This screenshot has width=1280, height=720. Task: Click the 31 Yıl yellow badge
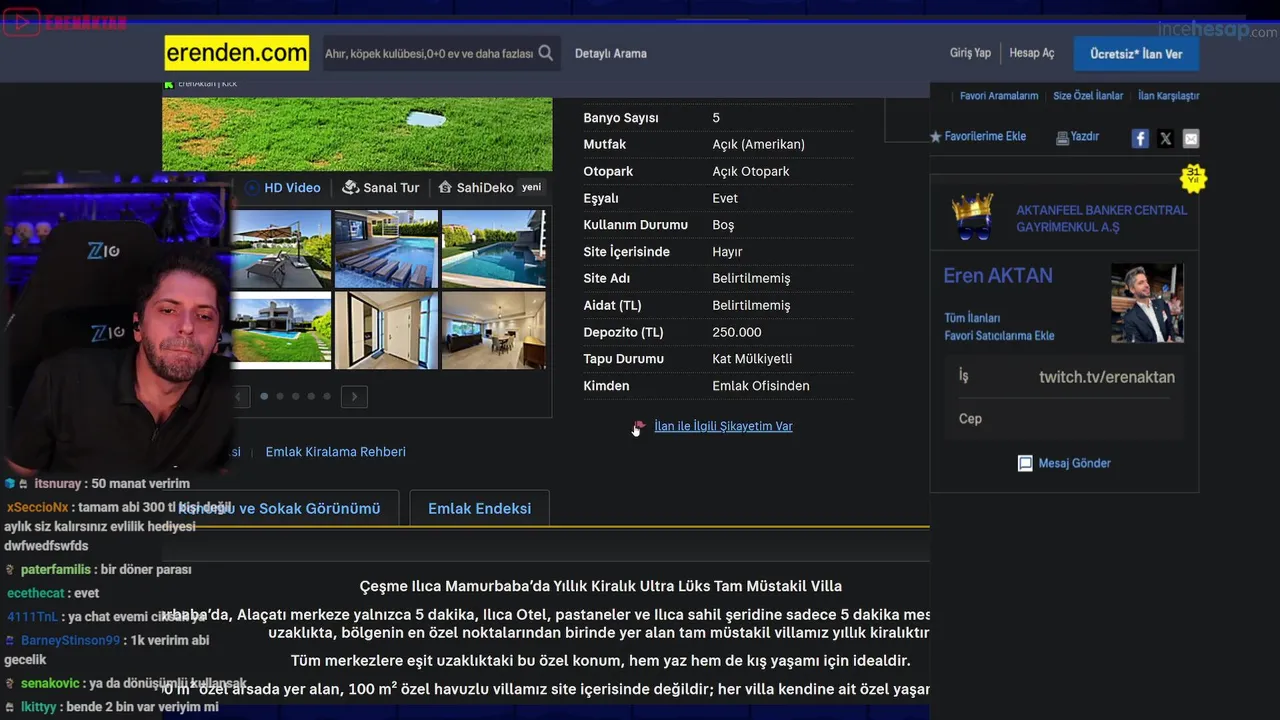click(x=1193, y=177)
